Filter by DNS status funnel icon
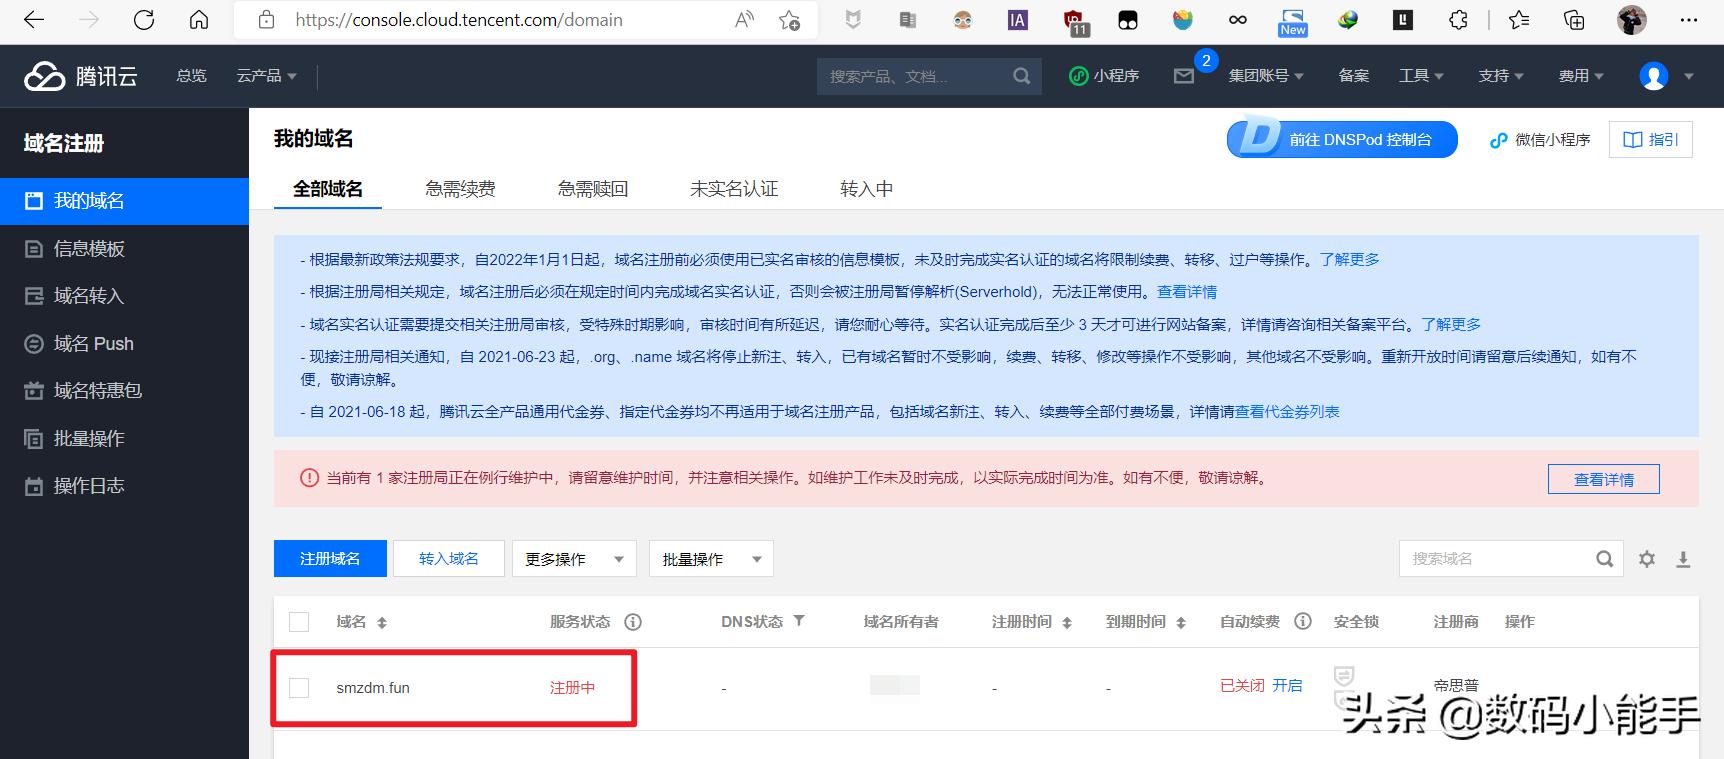This screenshot has height=759, width=1724. 799,621
